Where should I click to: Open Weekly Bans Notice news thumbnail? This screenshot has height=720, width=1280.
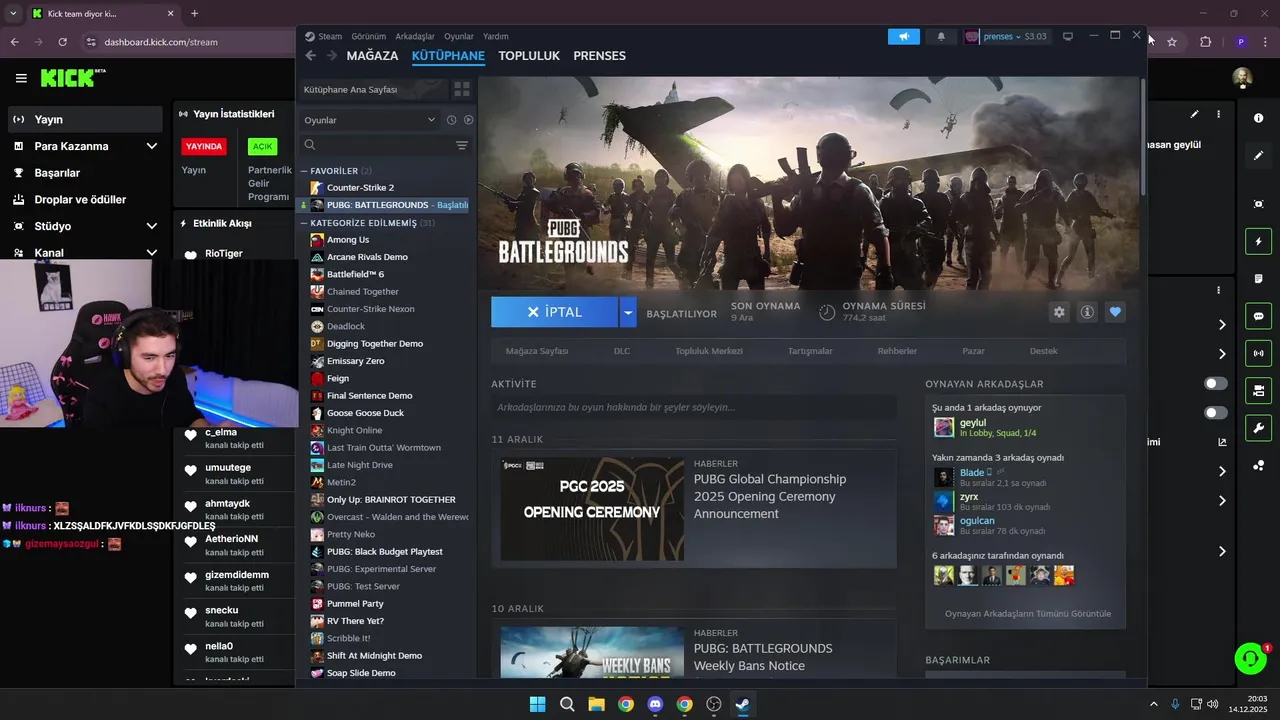point(592,652)
